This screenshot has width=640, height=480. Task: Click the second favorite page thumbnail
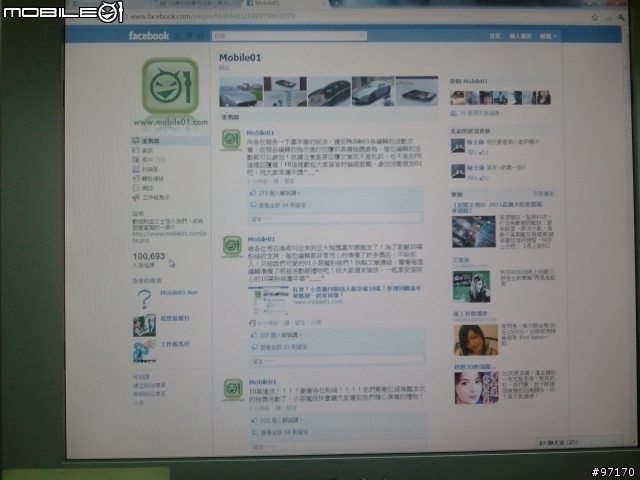coord(144,325)
